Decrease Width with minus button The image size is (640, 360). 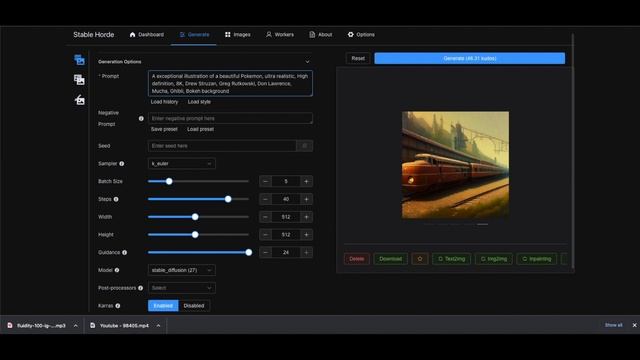point(265,217)
